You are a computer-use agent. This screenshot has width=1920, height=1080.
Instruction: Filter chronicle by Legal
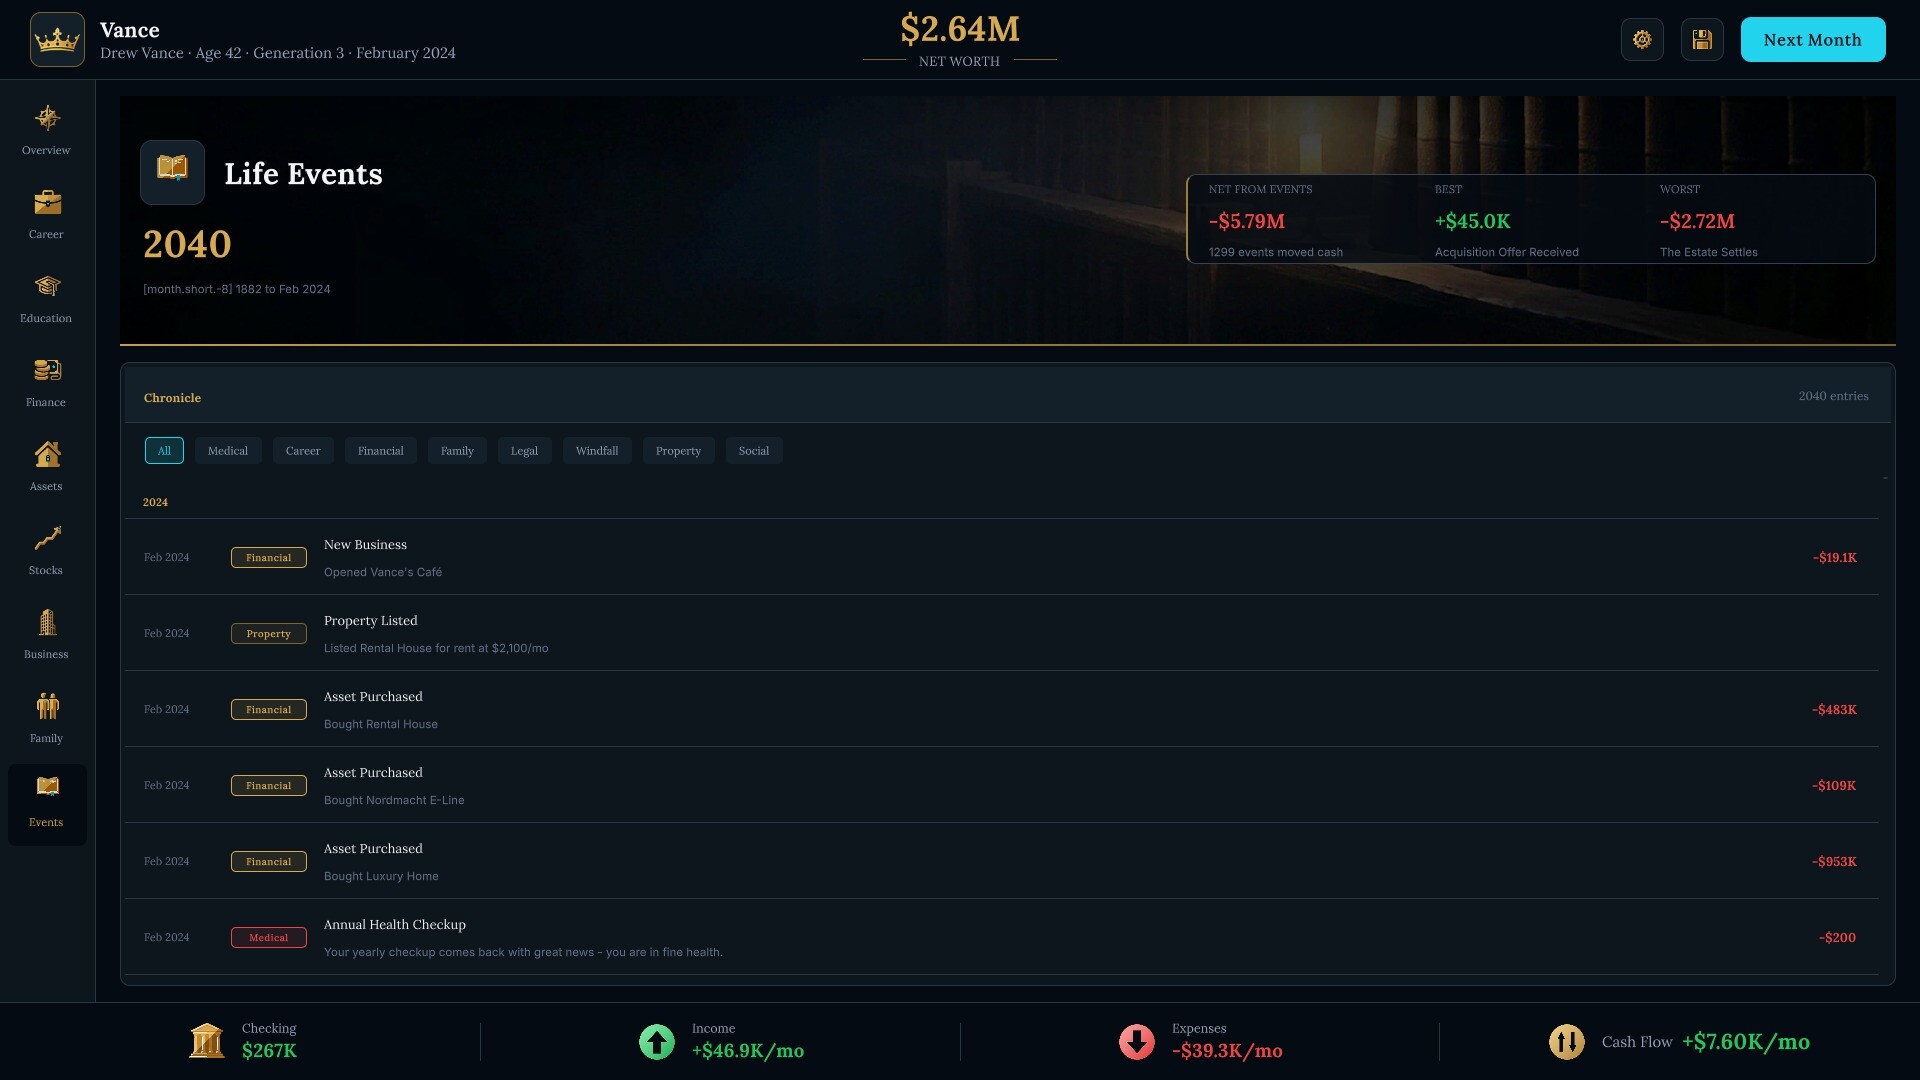pos(524,451)
